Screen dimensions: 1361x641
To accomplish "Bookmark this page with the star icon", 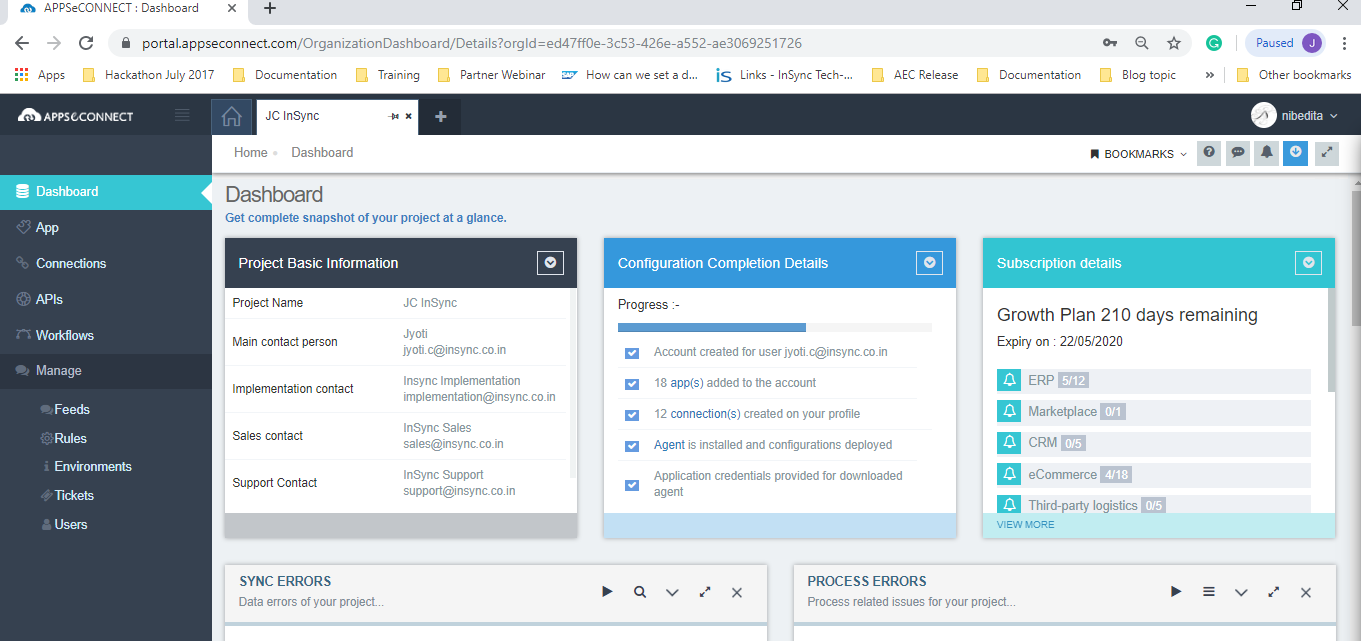I will click(x=1174, y=43).
